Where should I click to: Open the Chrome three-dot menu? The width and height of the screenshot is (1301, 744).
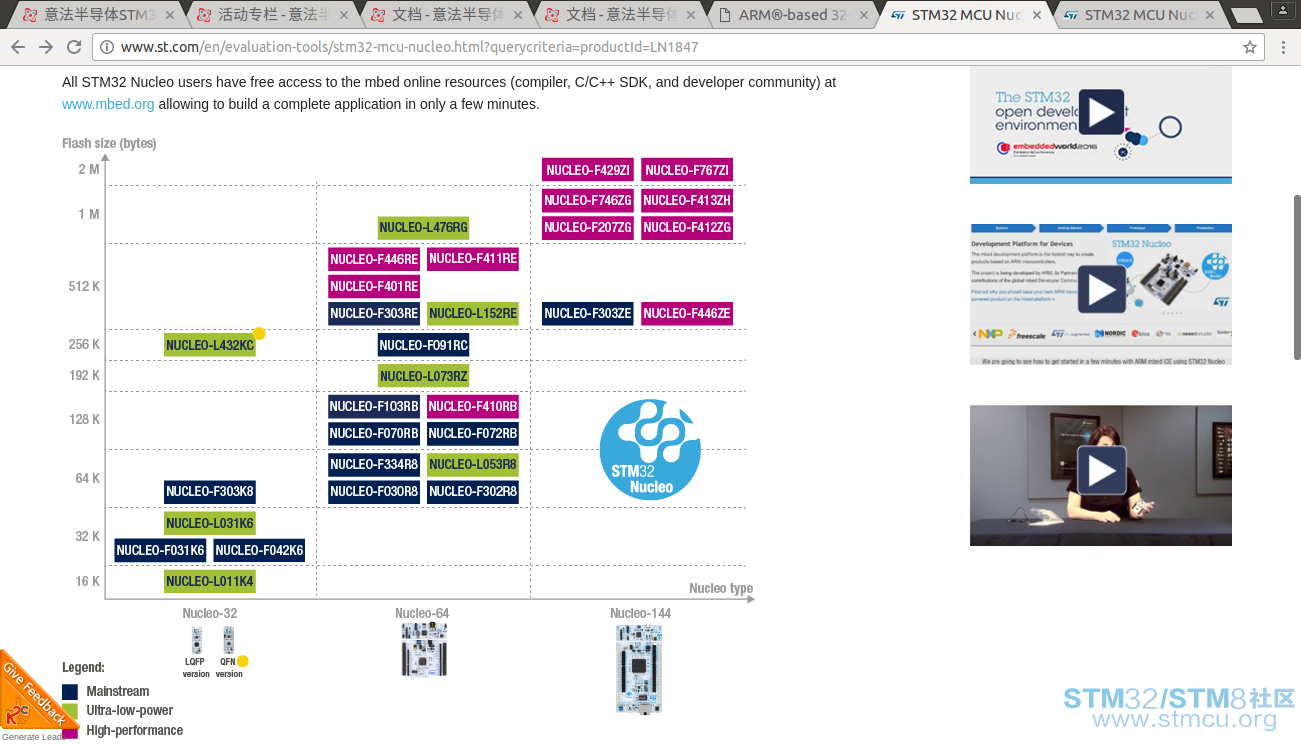click(x=1283, y=47)
